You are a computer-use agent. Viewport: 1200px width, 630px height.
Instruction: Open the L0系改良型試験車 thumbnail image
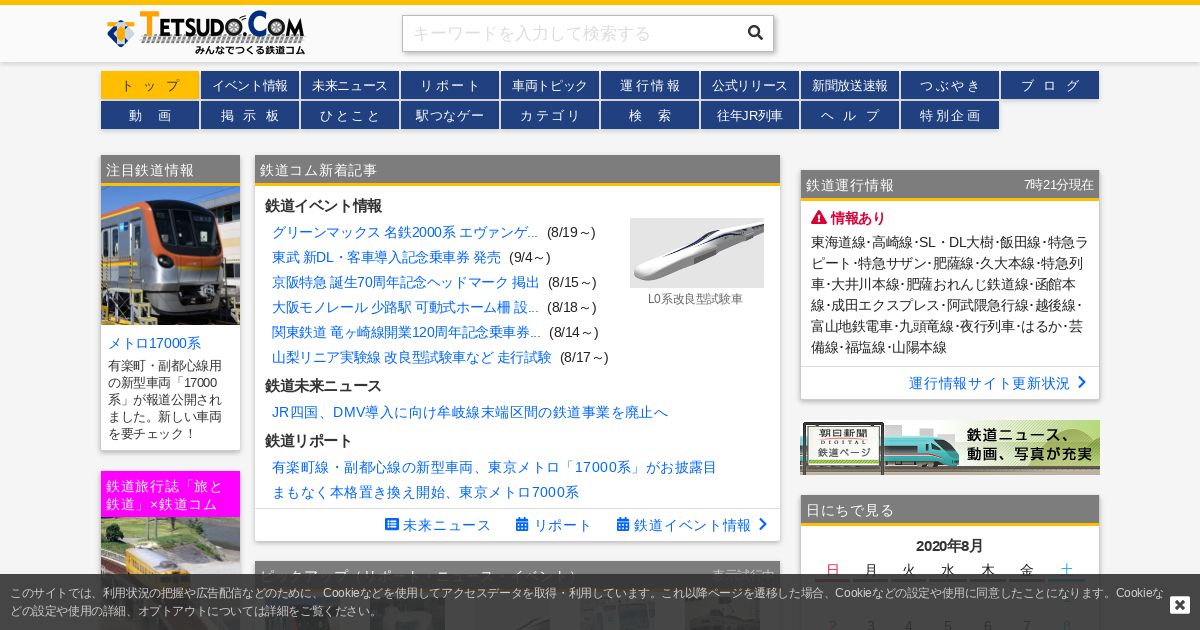[697, 253]
